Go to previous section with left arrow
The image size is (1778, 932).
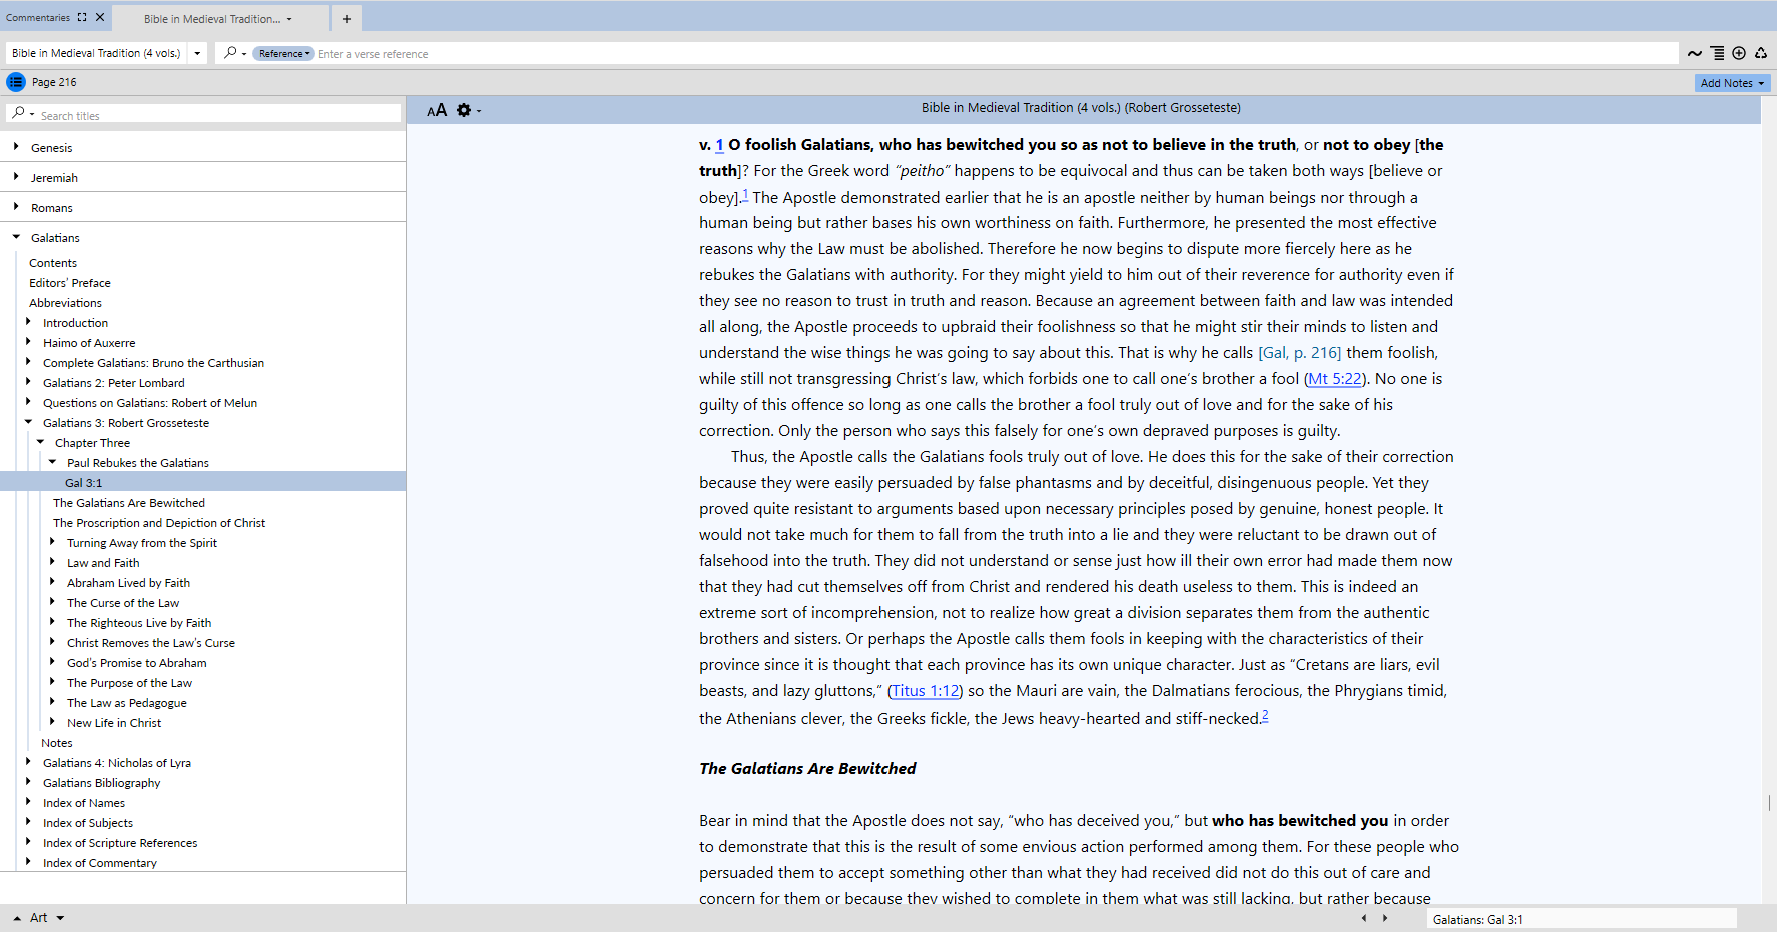coord(1364,918)
